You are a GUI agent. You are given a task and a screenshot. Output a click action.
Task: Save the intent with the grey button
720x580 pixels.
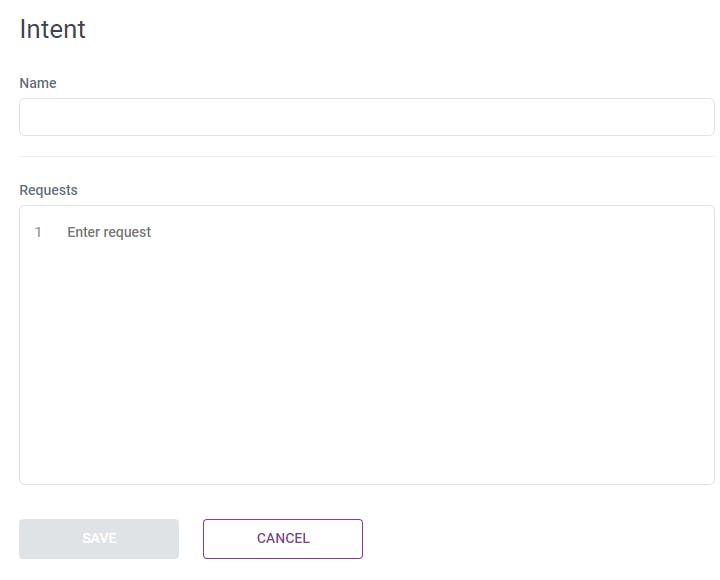[x=99, y=538]
